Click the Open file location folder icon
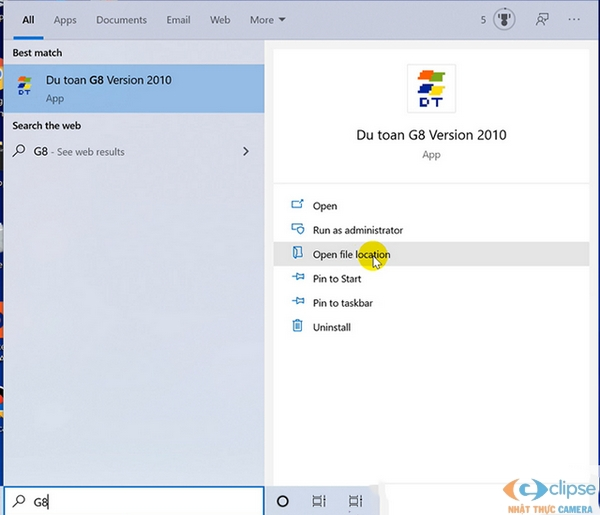The width and height of the screenshot is (600, 515). [297, 253]
